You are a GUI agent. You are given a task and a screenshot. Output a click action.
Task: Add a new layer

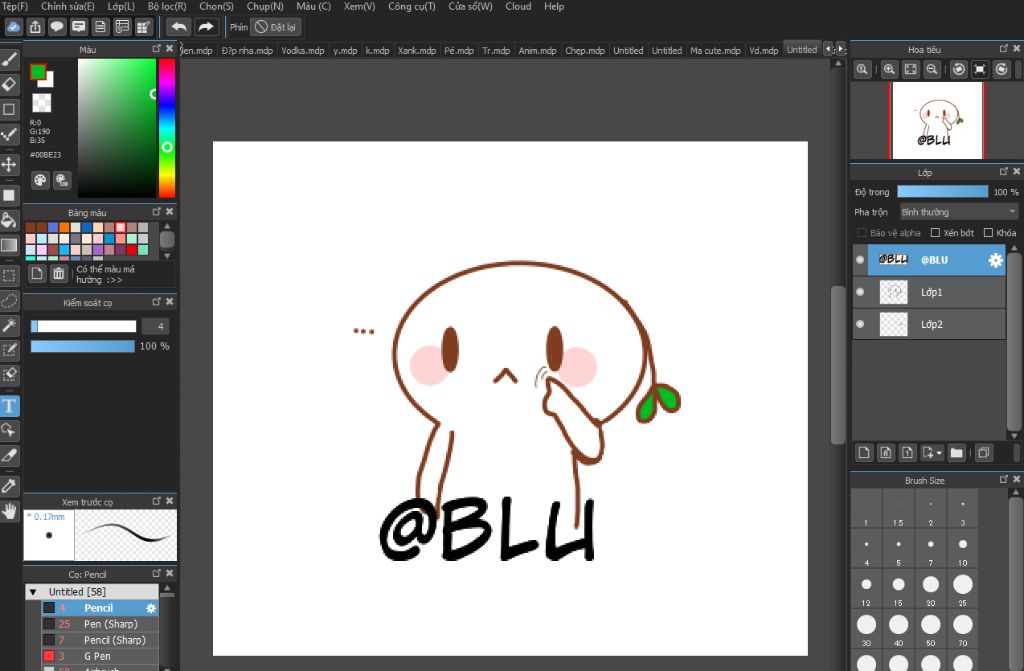coord(864,453)
